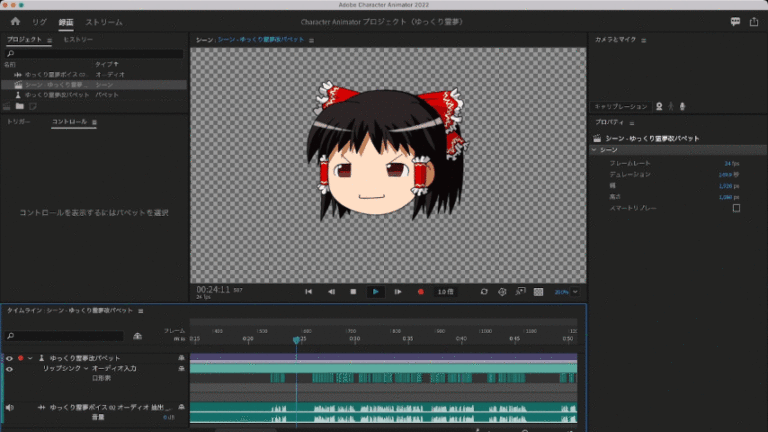Select the プロジェクト panel tab
768x432 pixels.
pos(24,40)
